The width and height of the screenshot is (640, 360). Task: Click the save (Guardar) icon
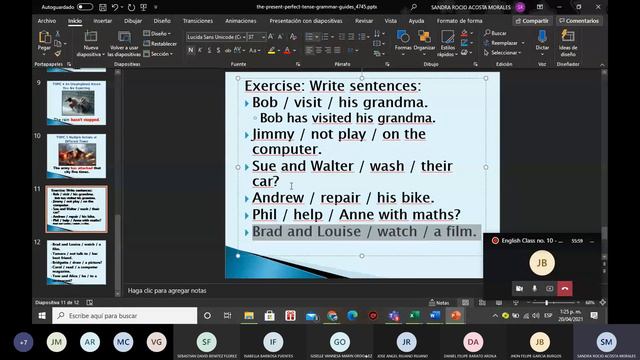tap(103, 7)
